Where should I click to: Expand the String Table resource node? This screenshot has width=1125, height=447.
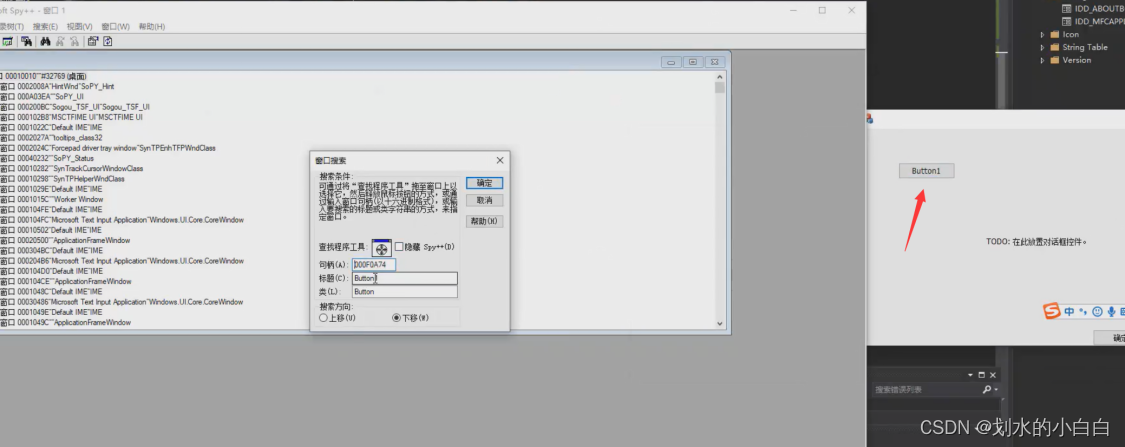pos(1042,47)
